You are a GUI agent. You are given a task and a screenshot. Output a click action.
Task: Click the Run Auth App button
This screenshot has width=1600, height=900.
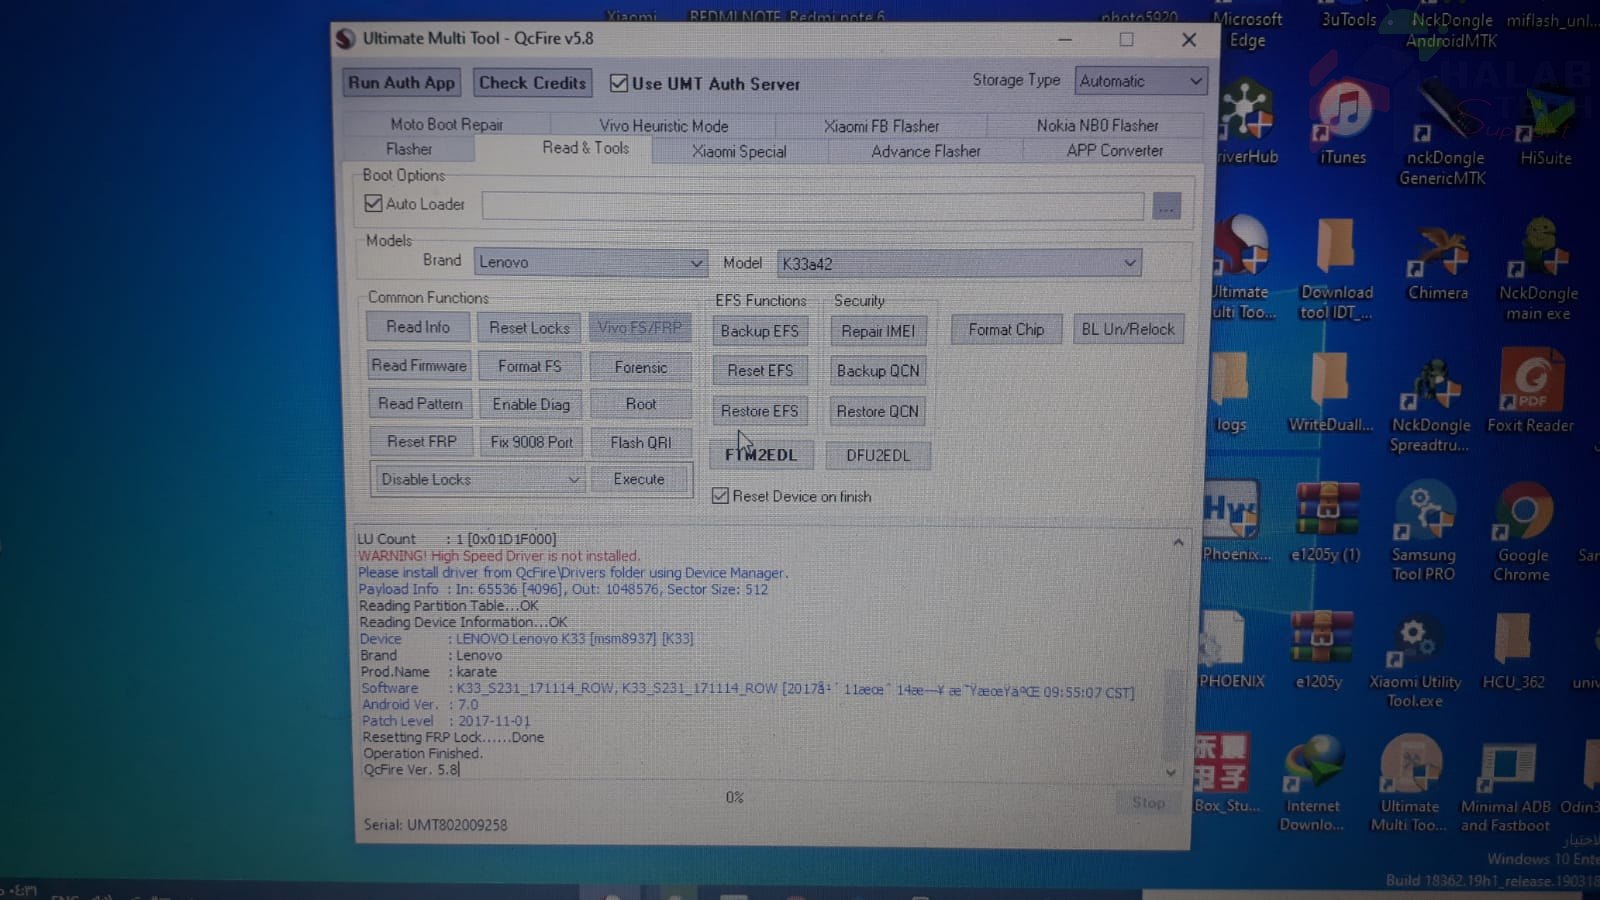click(401, 82)
